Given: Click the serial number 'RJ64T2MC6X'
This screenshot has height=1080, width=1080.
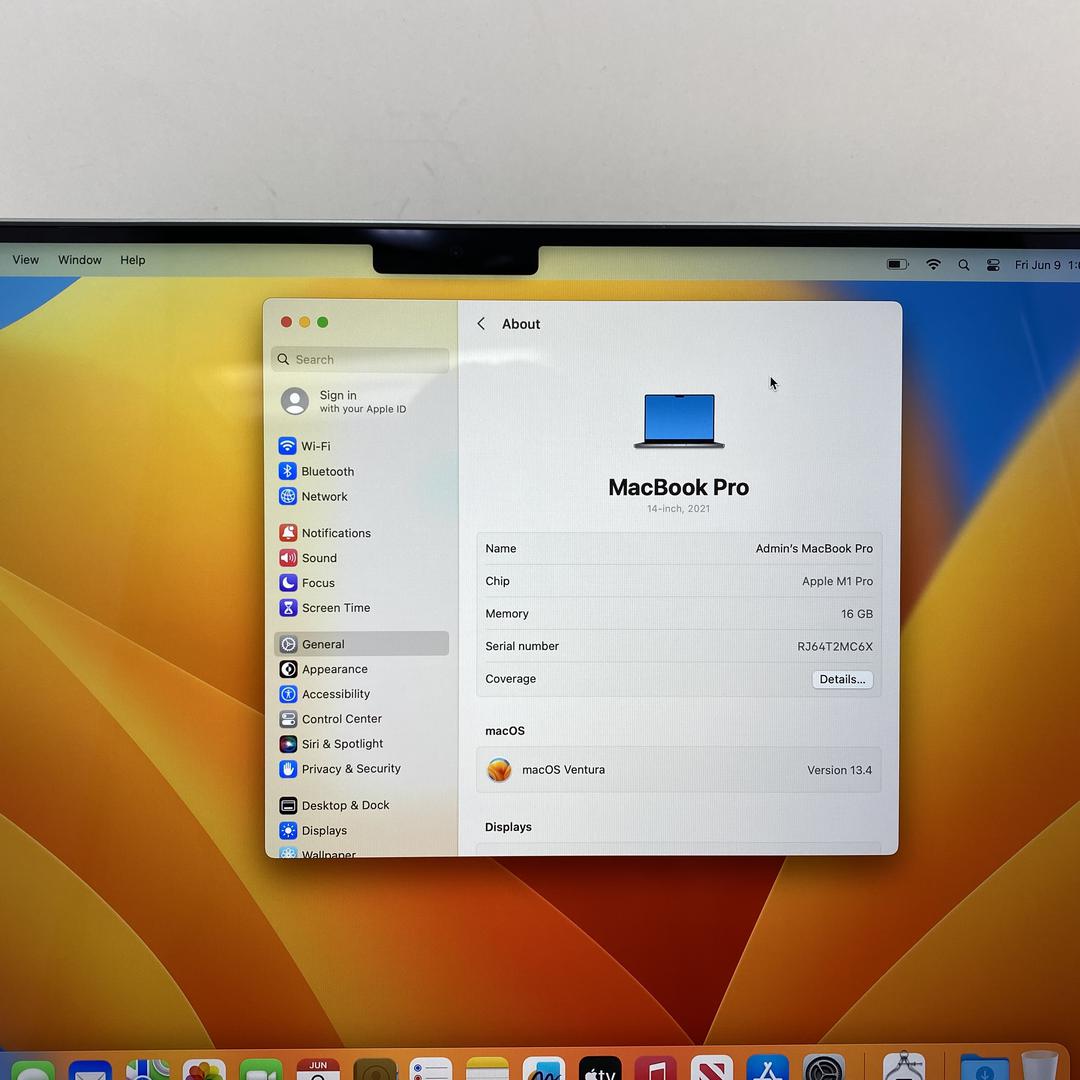Looking at the screenshot, I should 835,646.
